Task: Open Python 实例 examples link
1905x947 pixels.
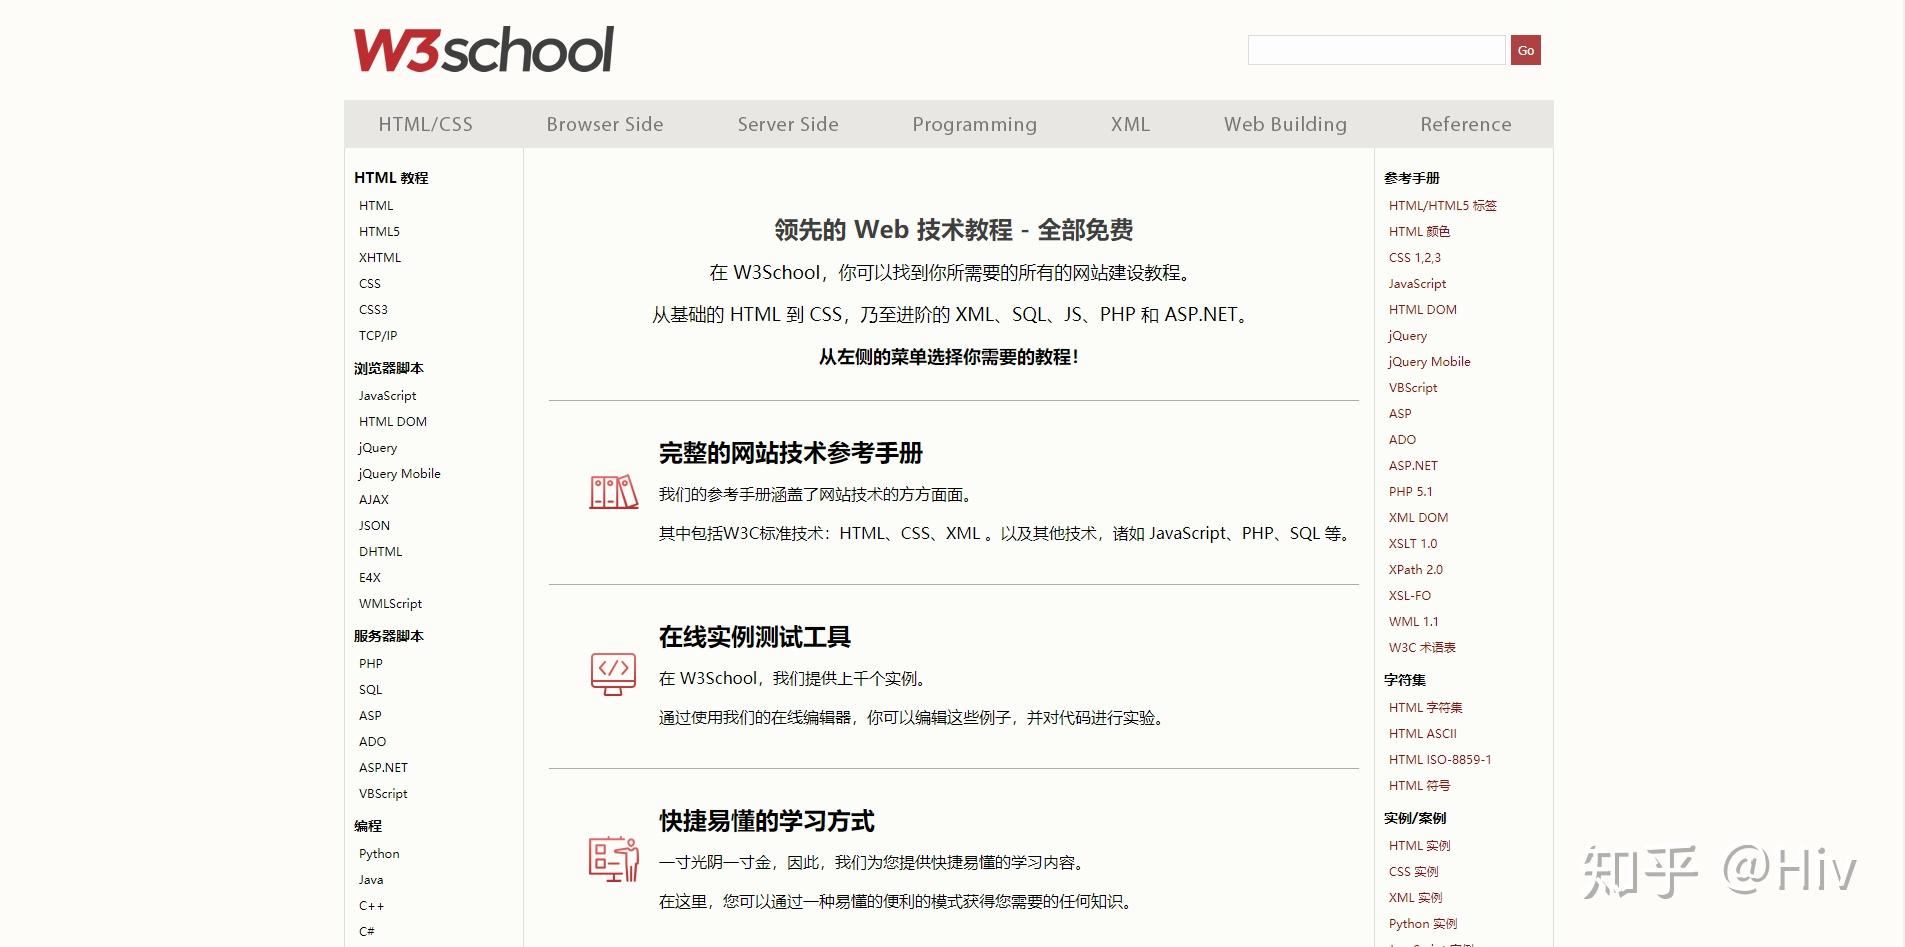Action: pos(1422,923)
